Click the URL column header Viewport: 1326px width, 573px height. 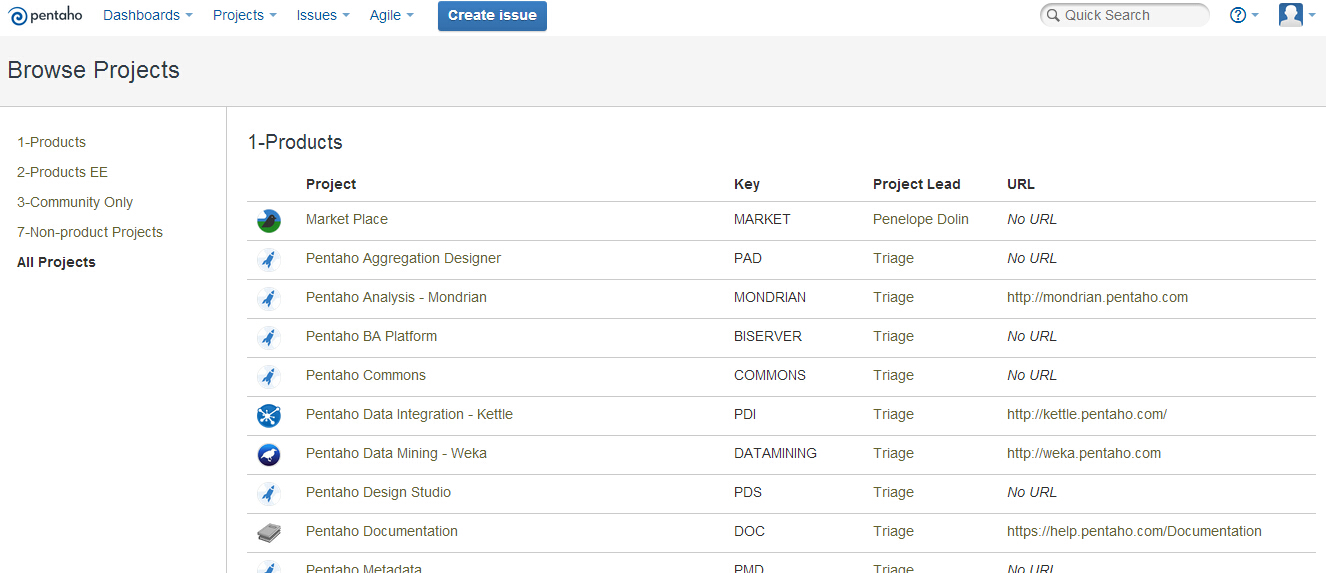[1021, 184]
